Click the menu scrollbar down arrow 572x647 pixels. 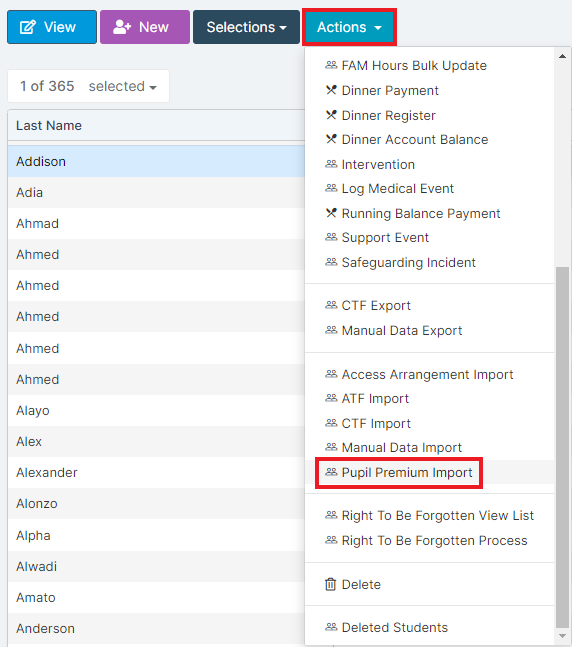(562, 636)
